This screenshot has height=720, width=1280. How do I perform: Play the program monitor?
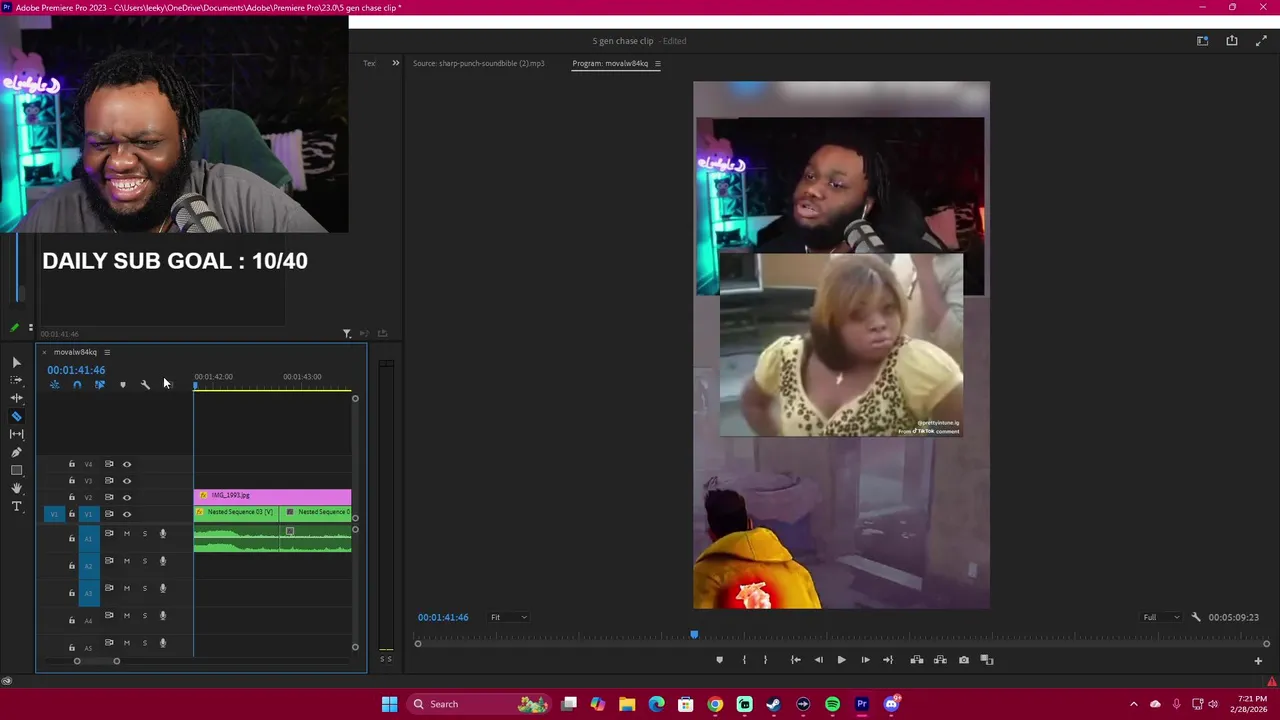[x=841, y=660]
